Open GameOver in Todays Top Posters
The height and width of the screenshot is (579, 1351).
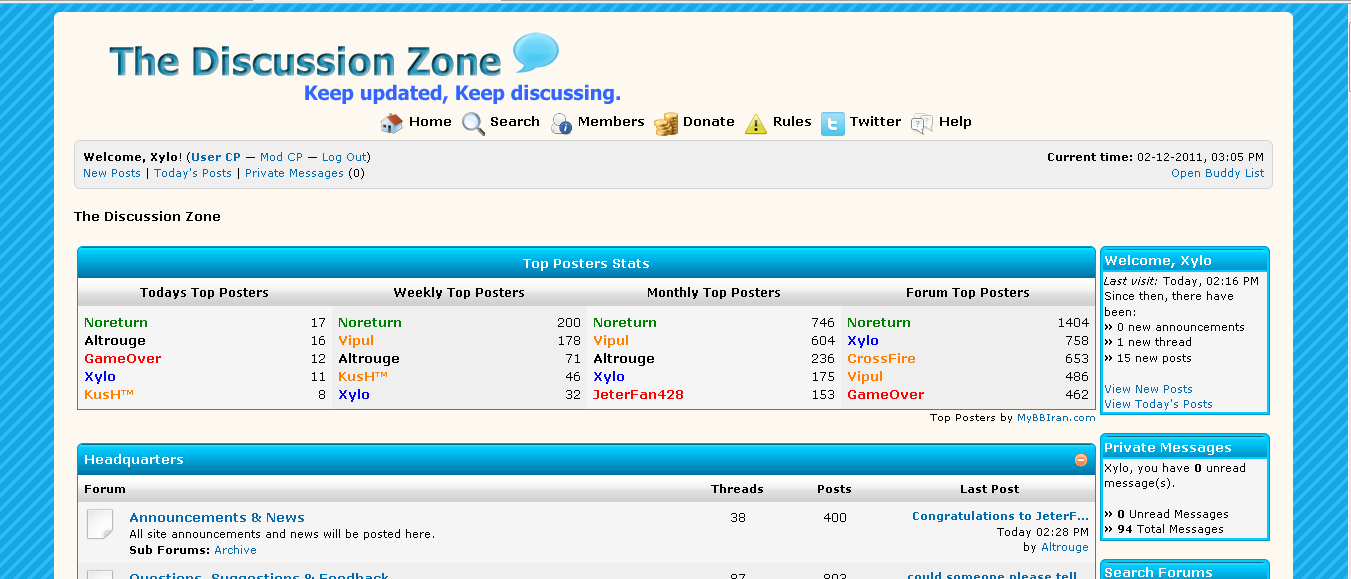(122, 359)
